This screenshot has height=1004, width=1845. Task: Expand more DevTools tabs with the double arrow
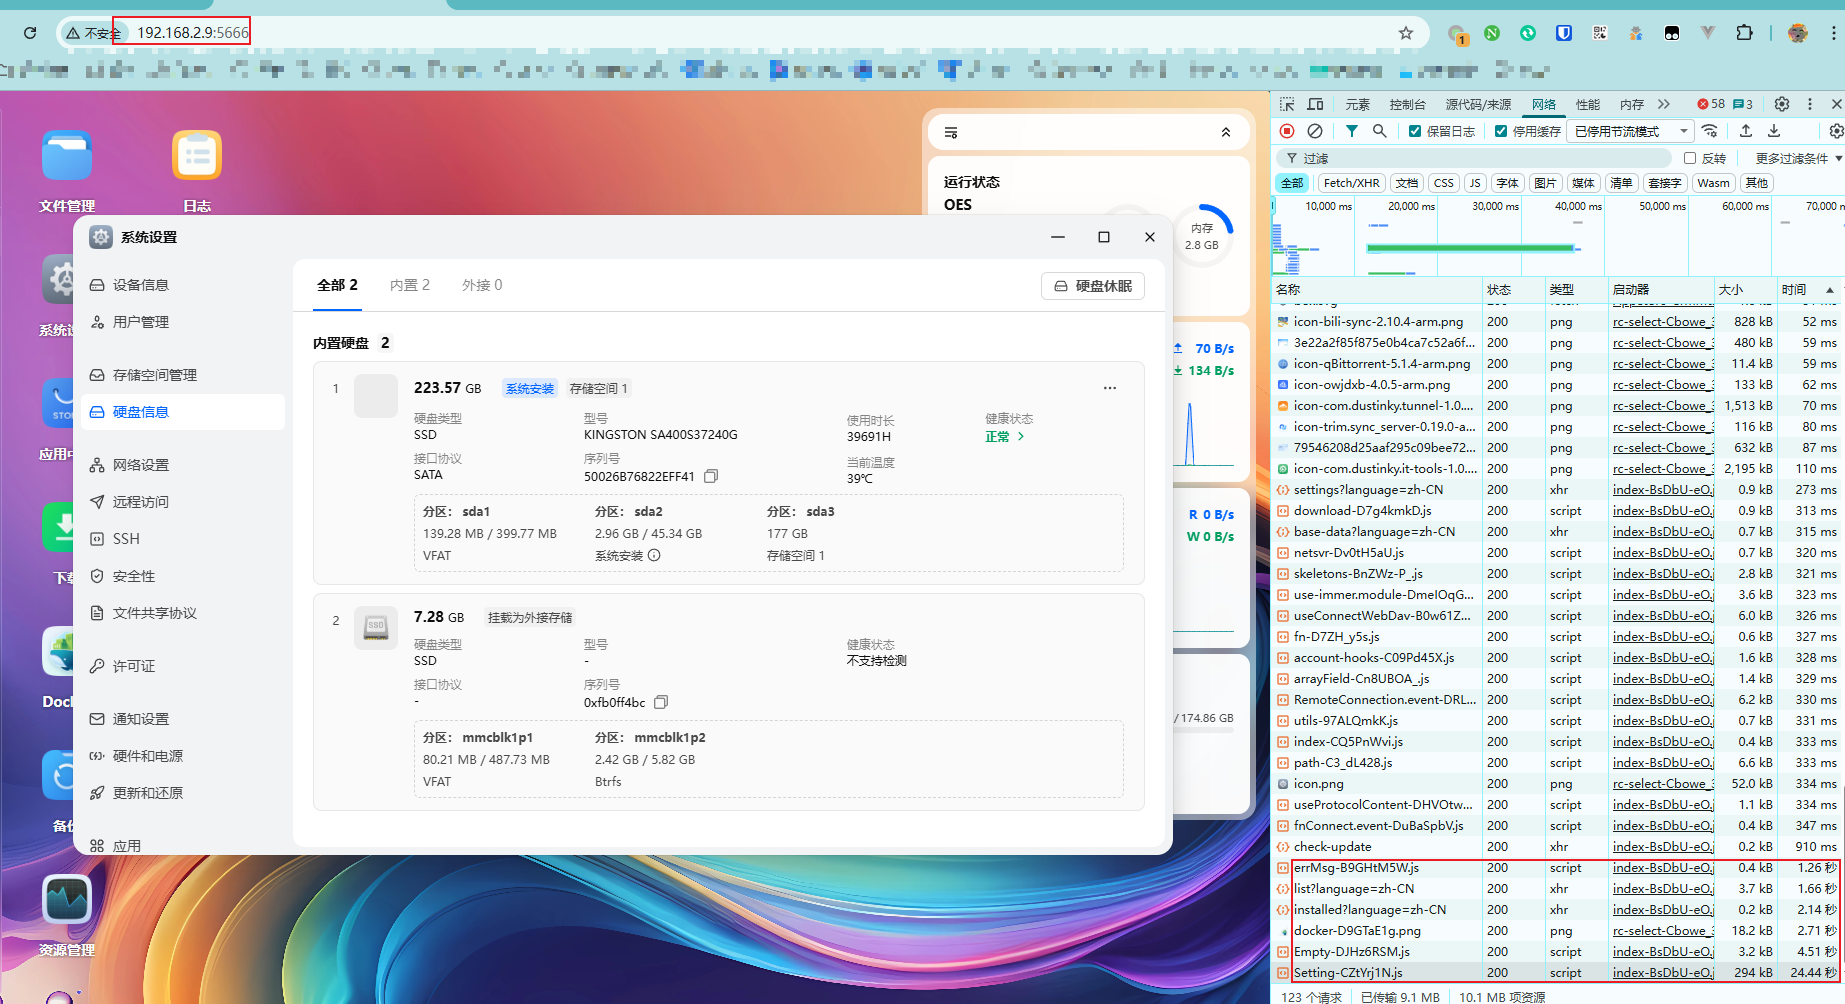(x=1664, y=104)
